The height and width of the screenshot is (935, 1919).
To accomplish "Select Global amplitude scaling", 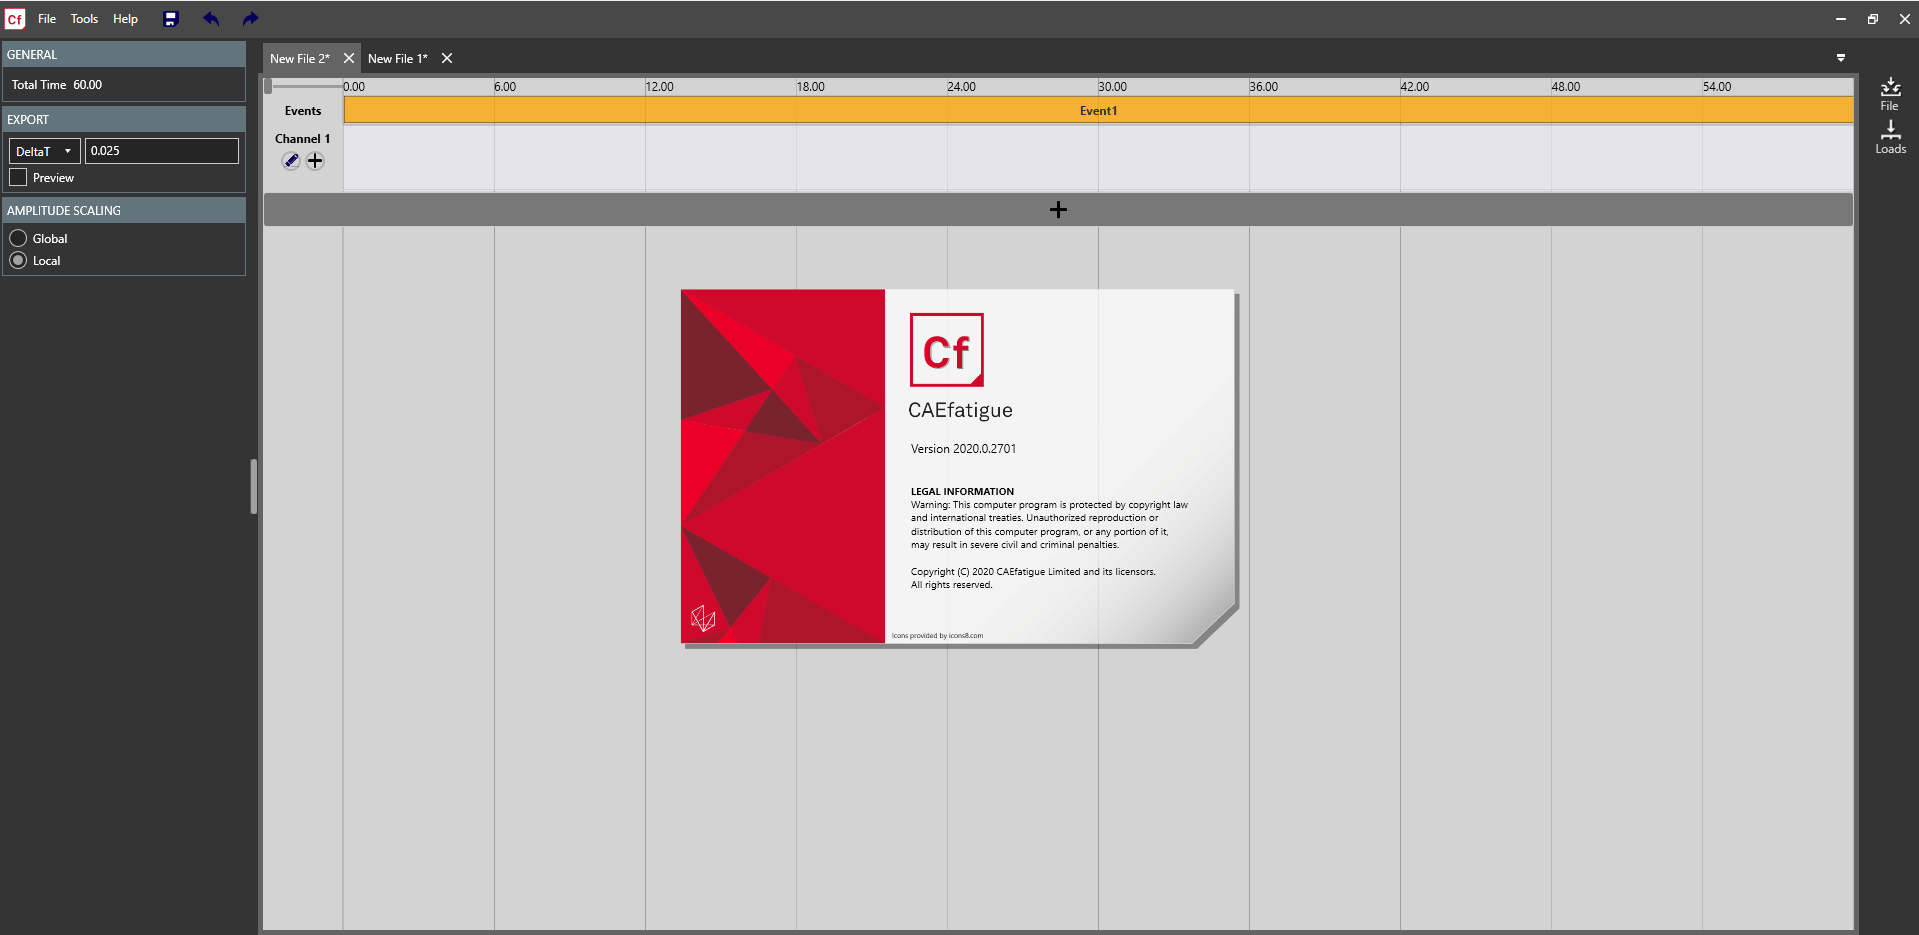I will (18, 238).
